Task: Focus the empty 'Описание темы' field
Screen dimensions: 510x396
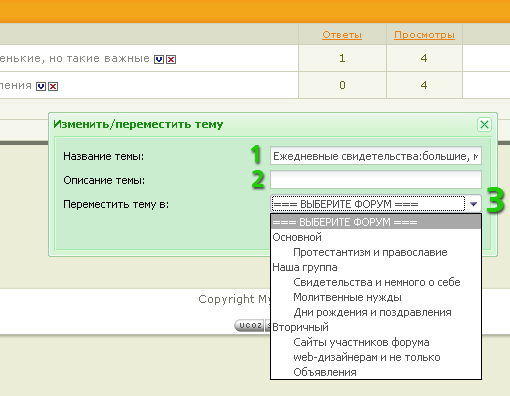Action: (x=376, y=180)
